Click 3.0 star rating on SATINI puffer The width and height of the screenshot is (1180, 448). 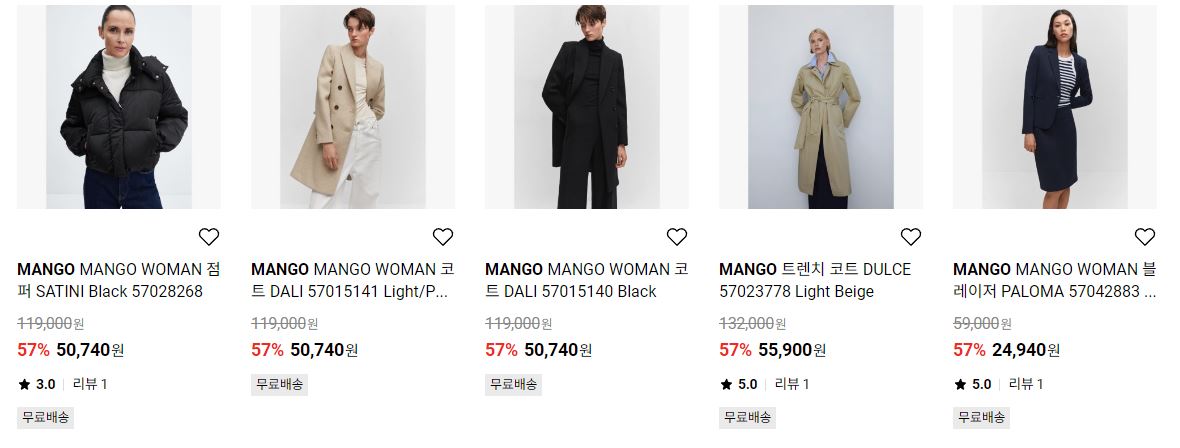click(x=37, y=384)
